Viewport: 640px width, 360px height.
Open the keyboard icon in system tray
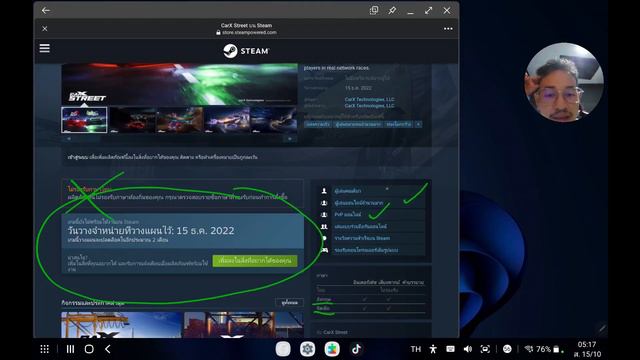click(x=450, y=349)
